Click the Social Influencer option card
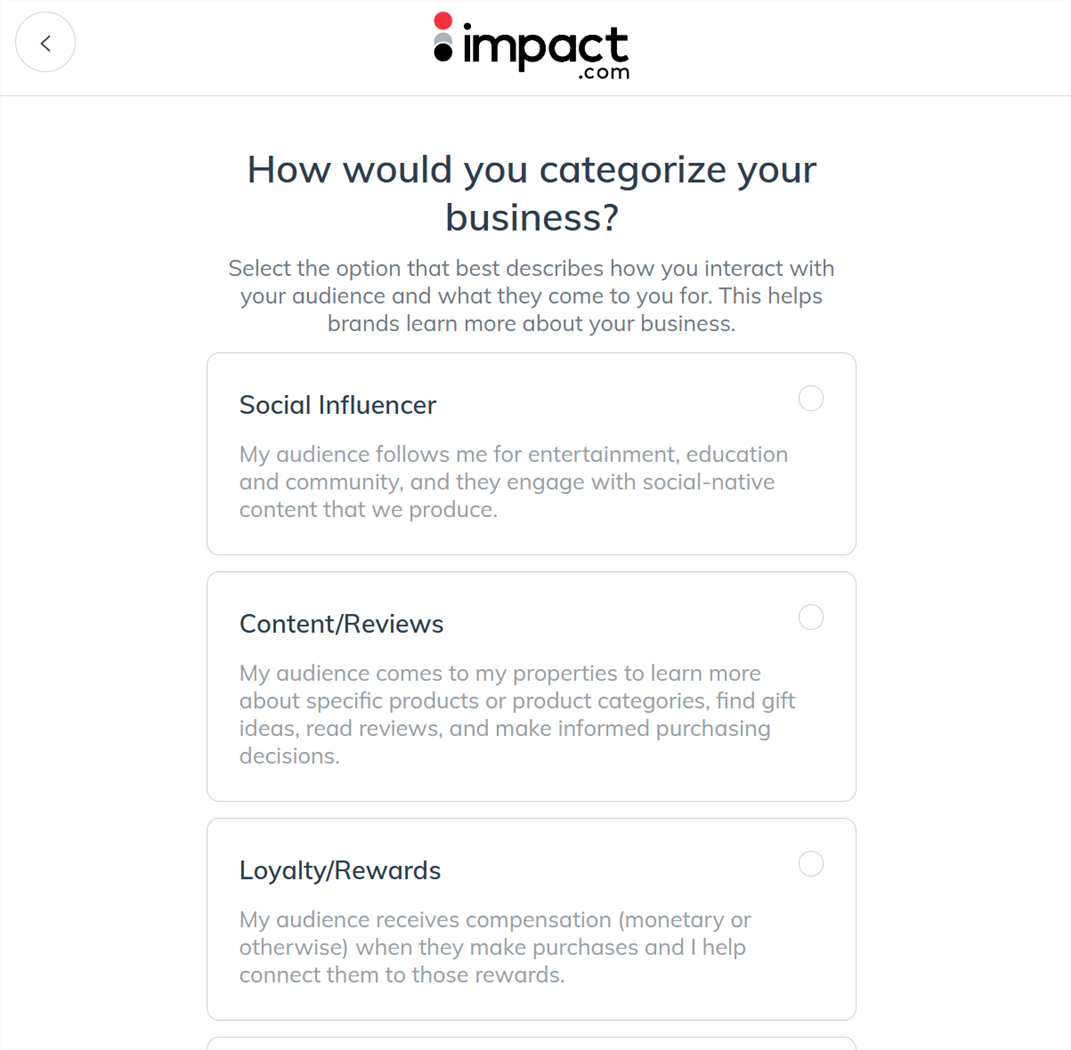Viewport: 1071px width, 1050px height. [x=531, y=453]
